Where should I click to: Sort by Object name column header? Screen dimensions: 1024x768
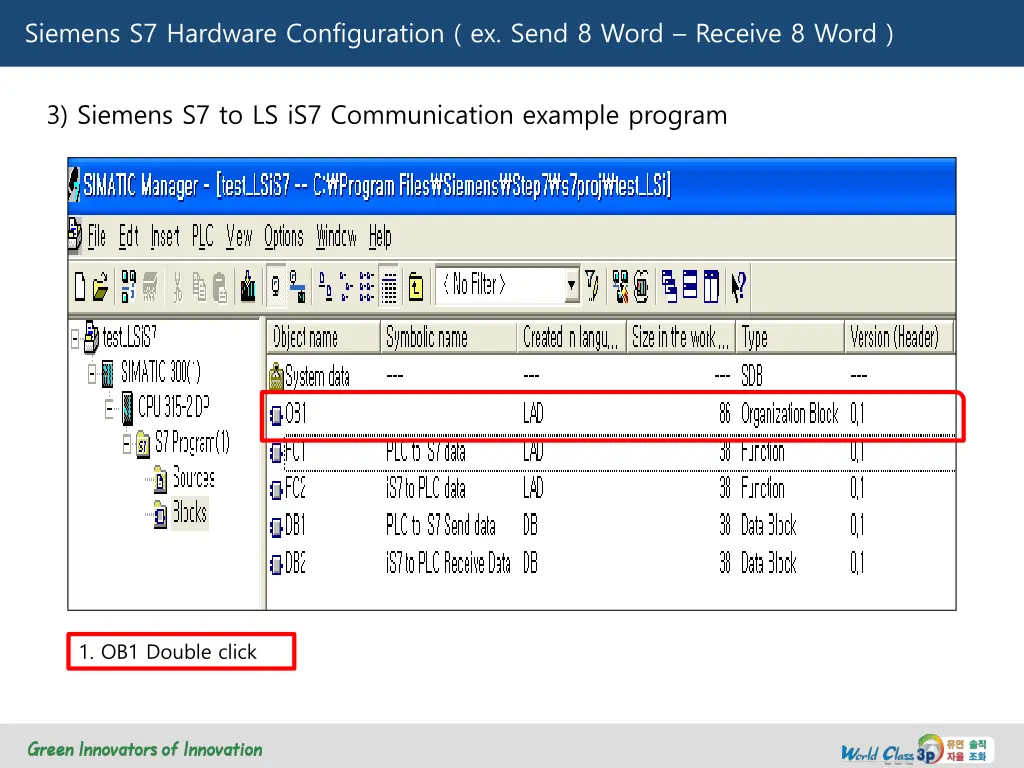[323, 338]
